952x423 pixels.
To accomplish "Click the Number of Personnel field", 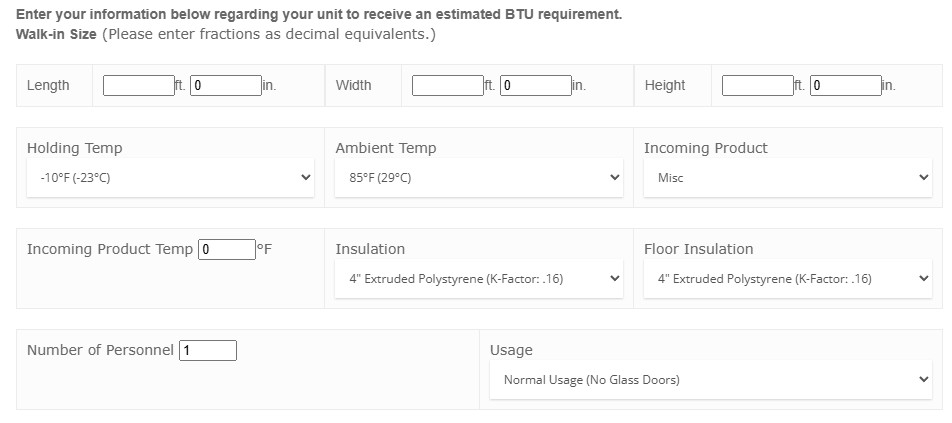I will (x=208, y=351).
